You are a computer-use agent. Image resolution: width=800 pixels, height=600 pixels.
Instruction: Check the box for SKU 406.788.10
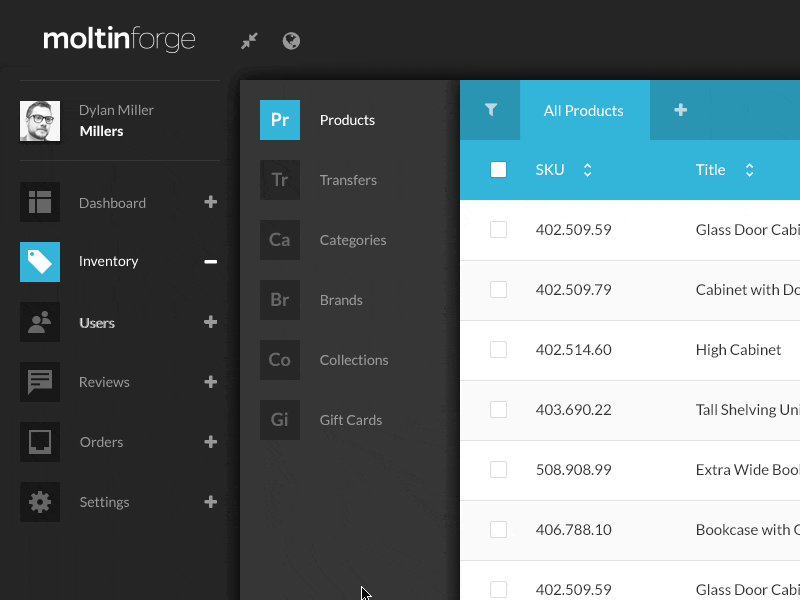[498, 530]
